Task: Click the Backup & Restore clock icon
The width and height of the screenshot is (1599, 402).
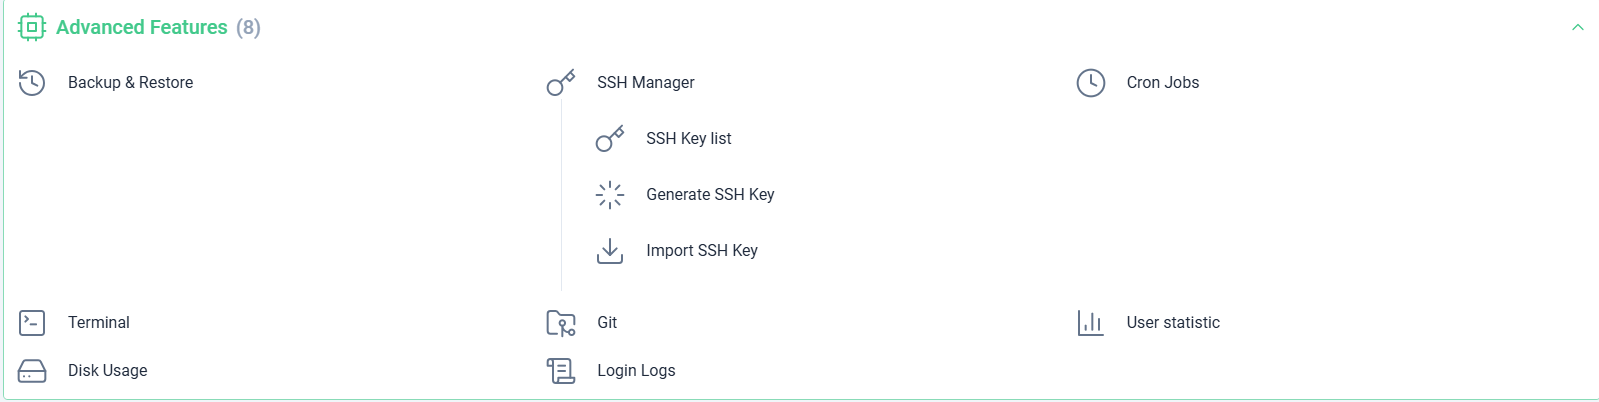Action: click(x=32, y=83)
